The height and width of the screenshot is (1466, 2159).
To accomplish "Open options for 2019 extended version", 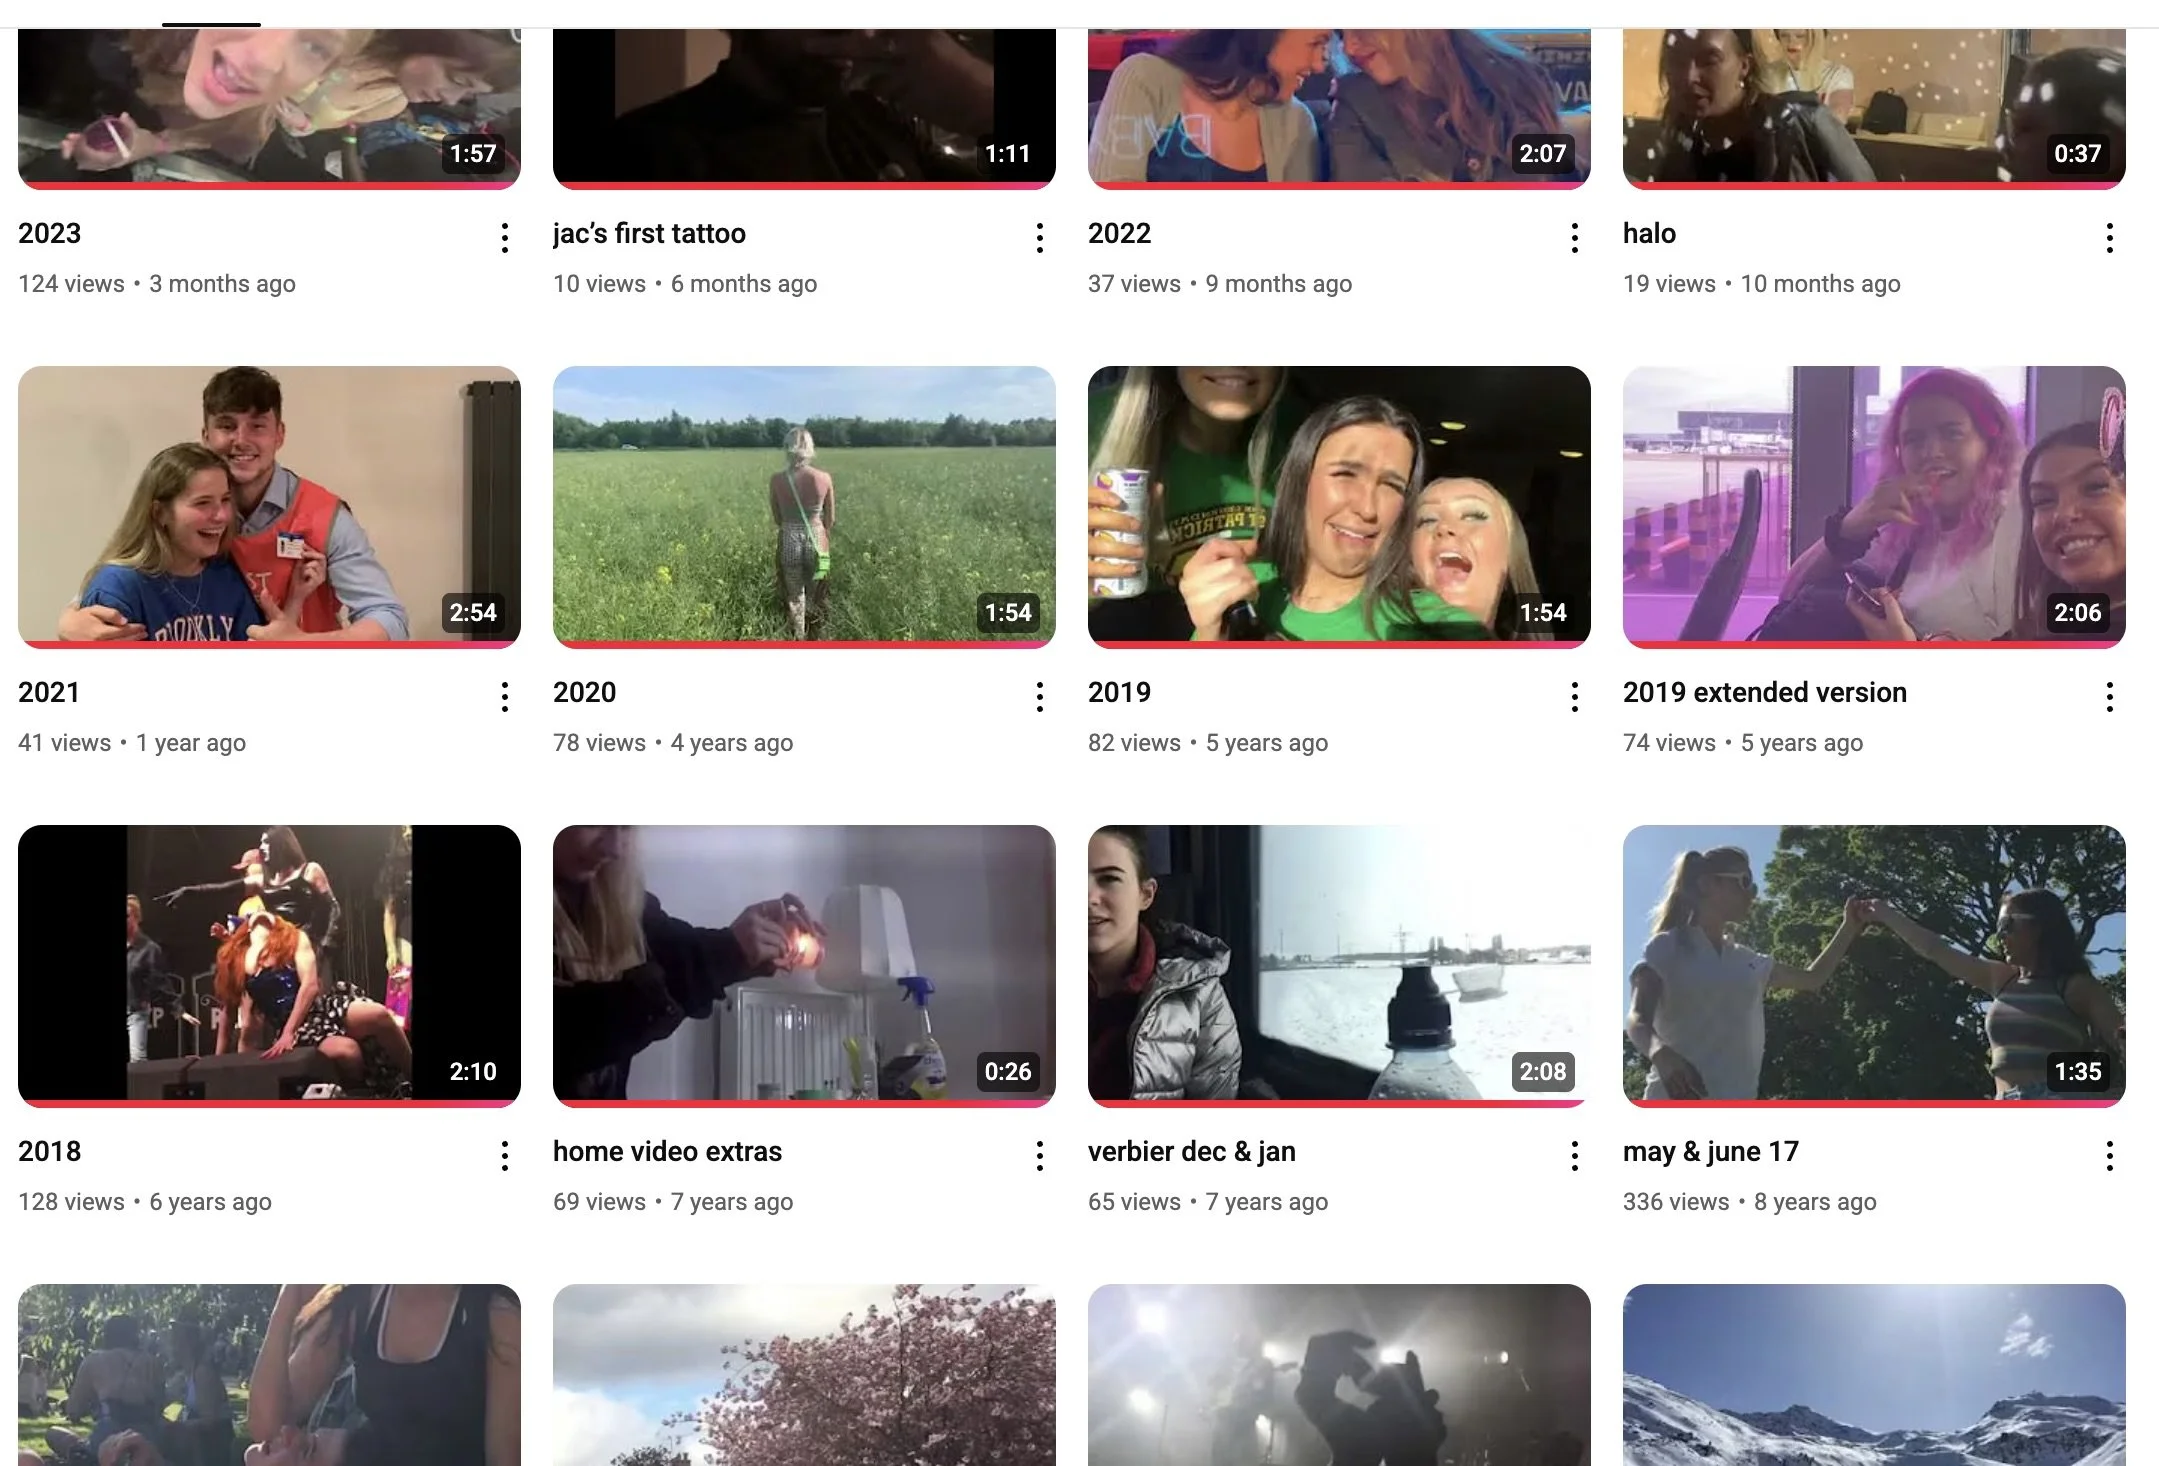I will (x=2110, y=697).
